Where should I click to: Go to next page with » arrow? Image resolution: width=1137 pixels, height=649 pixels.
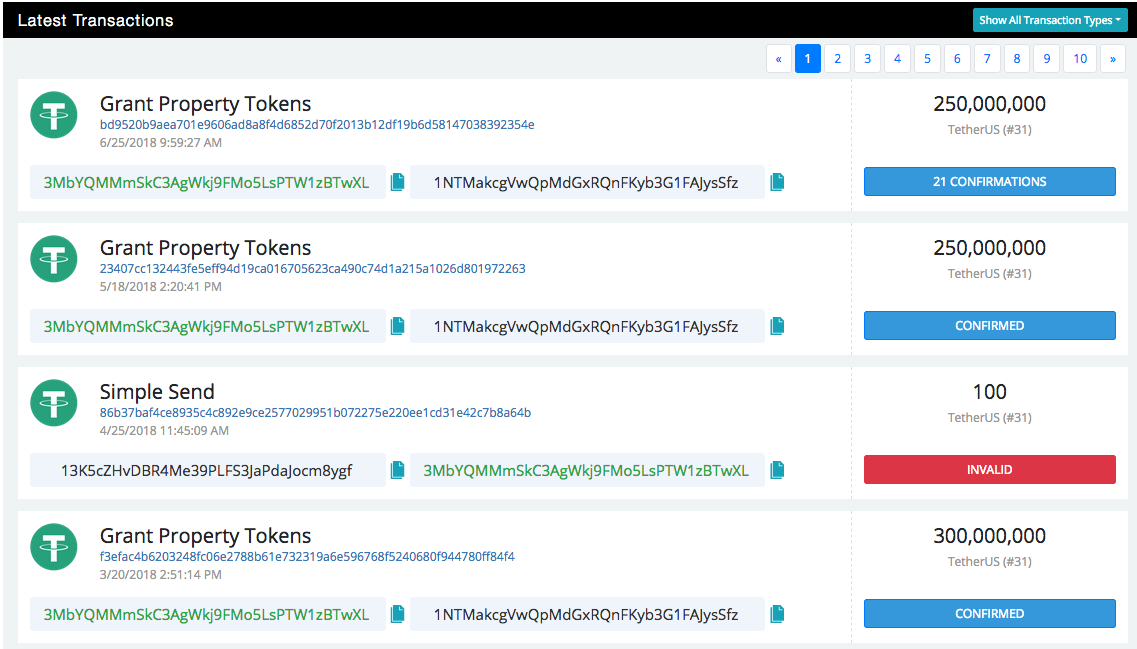click(x=1112, y=59)
